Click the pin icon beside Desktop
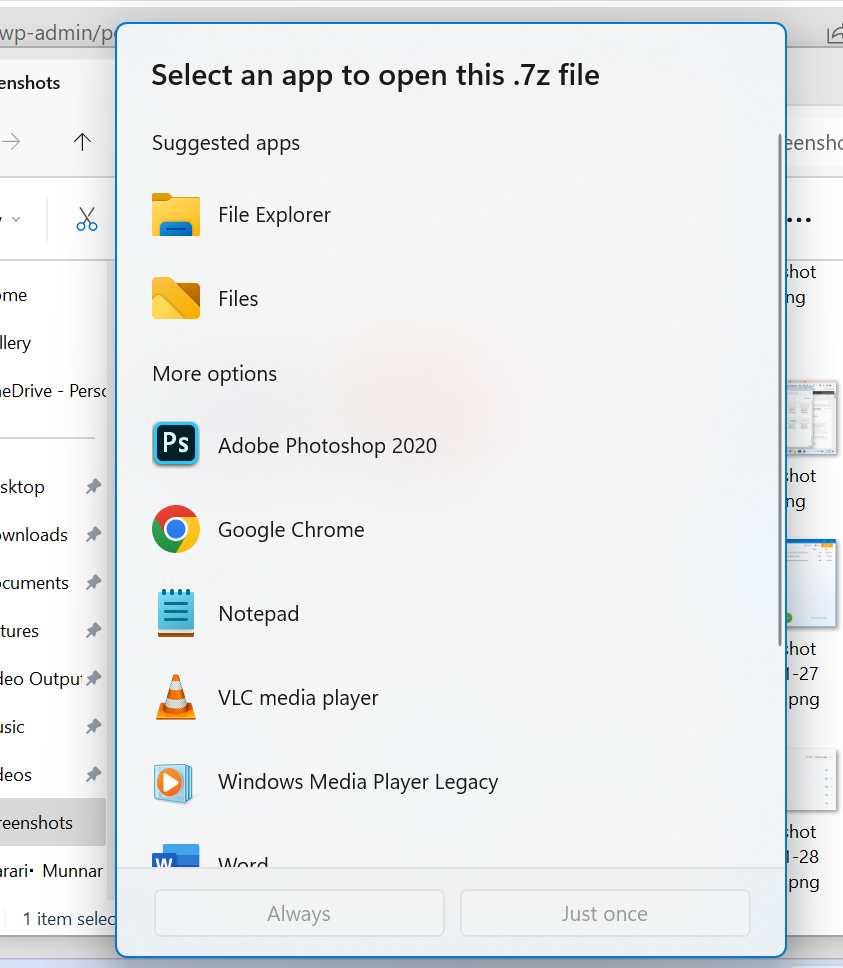 [93, 486]
